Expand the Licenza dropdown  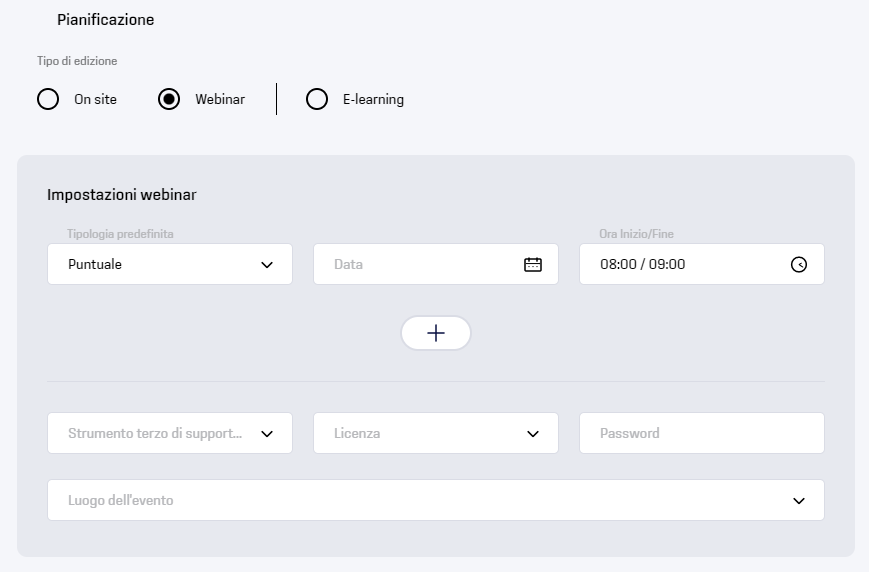[x=436, y=433]
